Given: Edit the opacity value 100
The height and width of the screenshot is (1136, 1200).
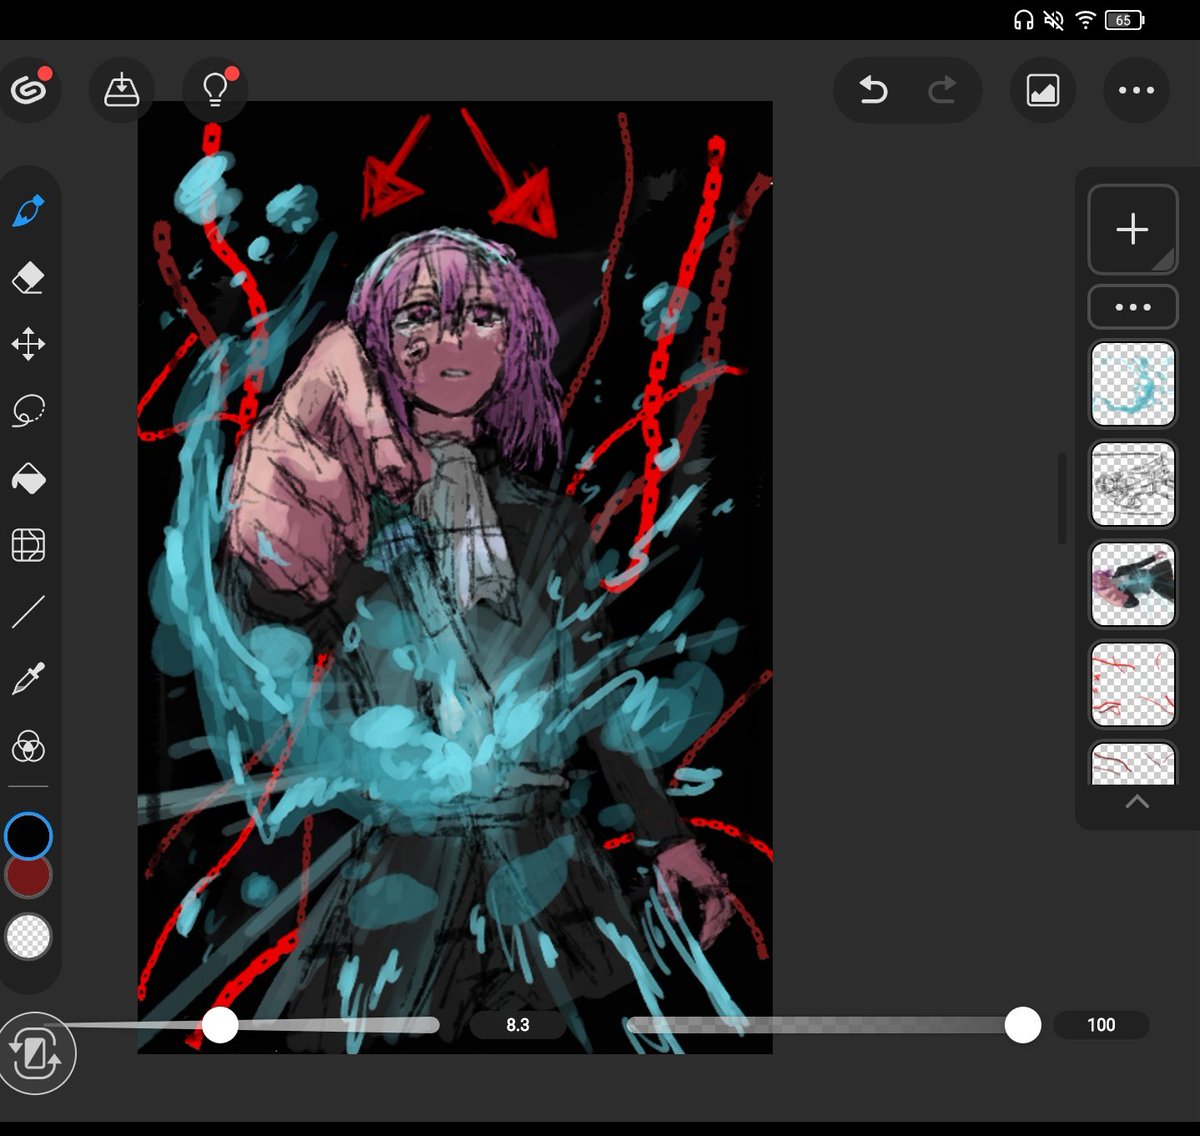Looking at the screenshot, I should click(1101, 1025).
